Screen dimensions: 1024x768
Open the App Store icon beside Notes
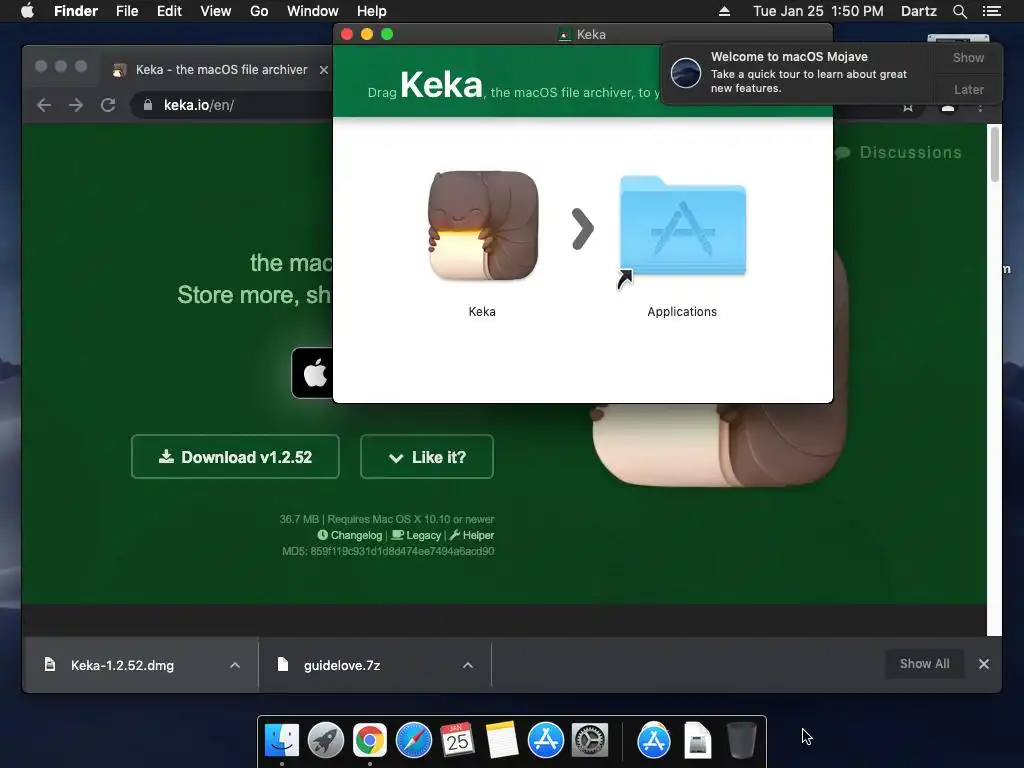coord(545,741)
